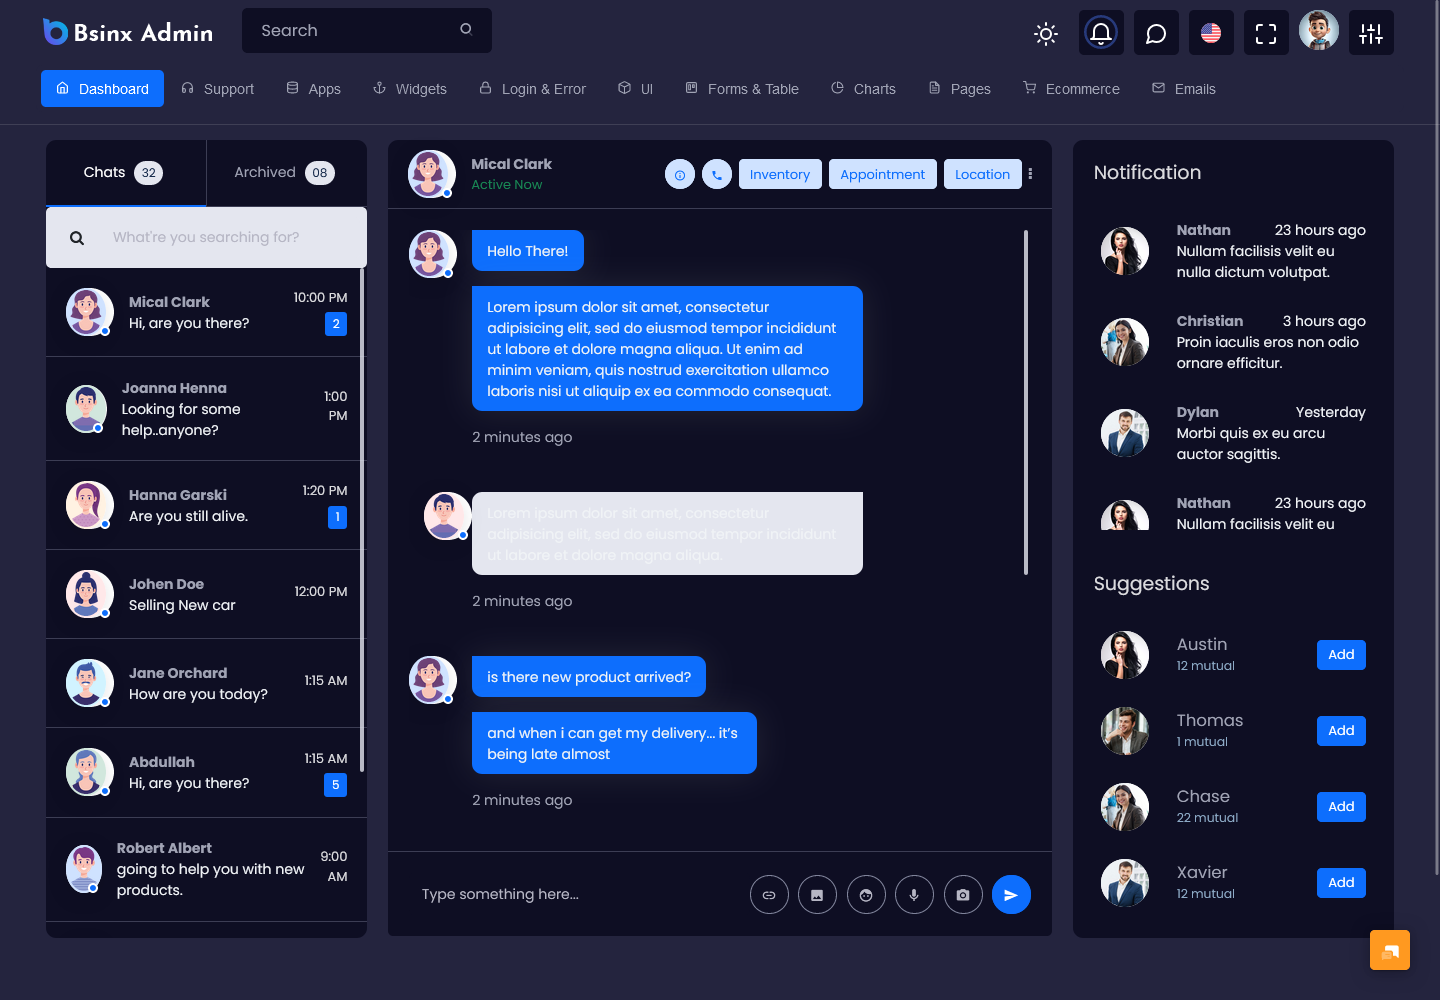Open the emoji picker icon
This screenshot has width=1440, height=1000.
(866, 894)
